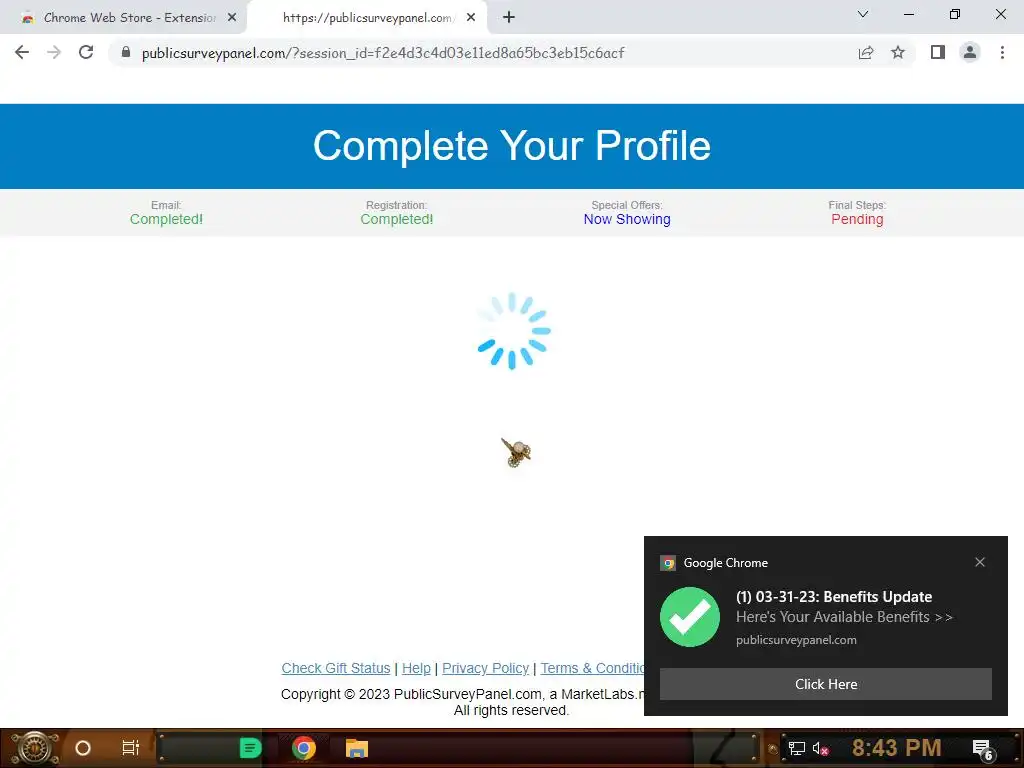Open the clock showing 8:43 PM
This screenshot has width=1024, height=768.
[x=896, y=747]
